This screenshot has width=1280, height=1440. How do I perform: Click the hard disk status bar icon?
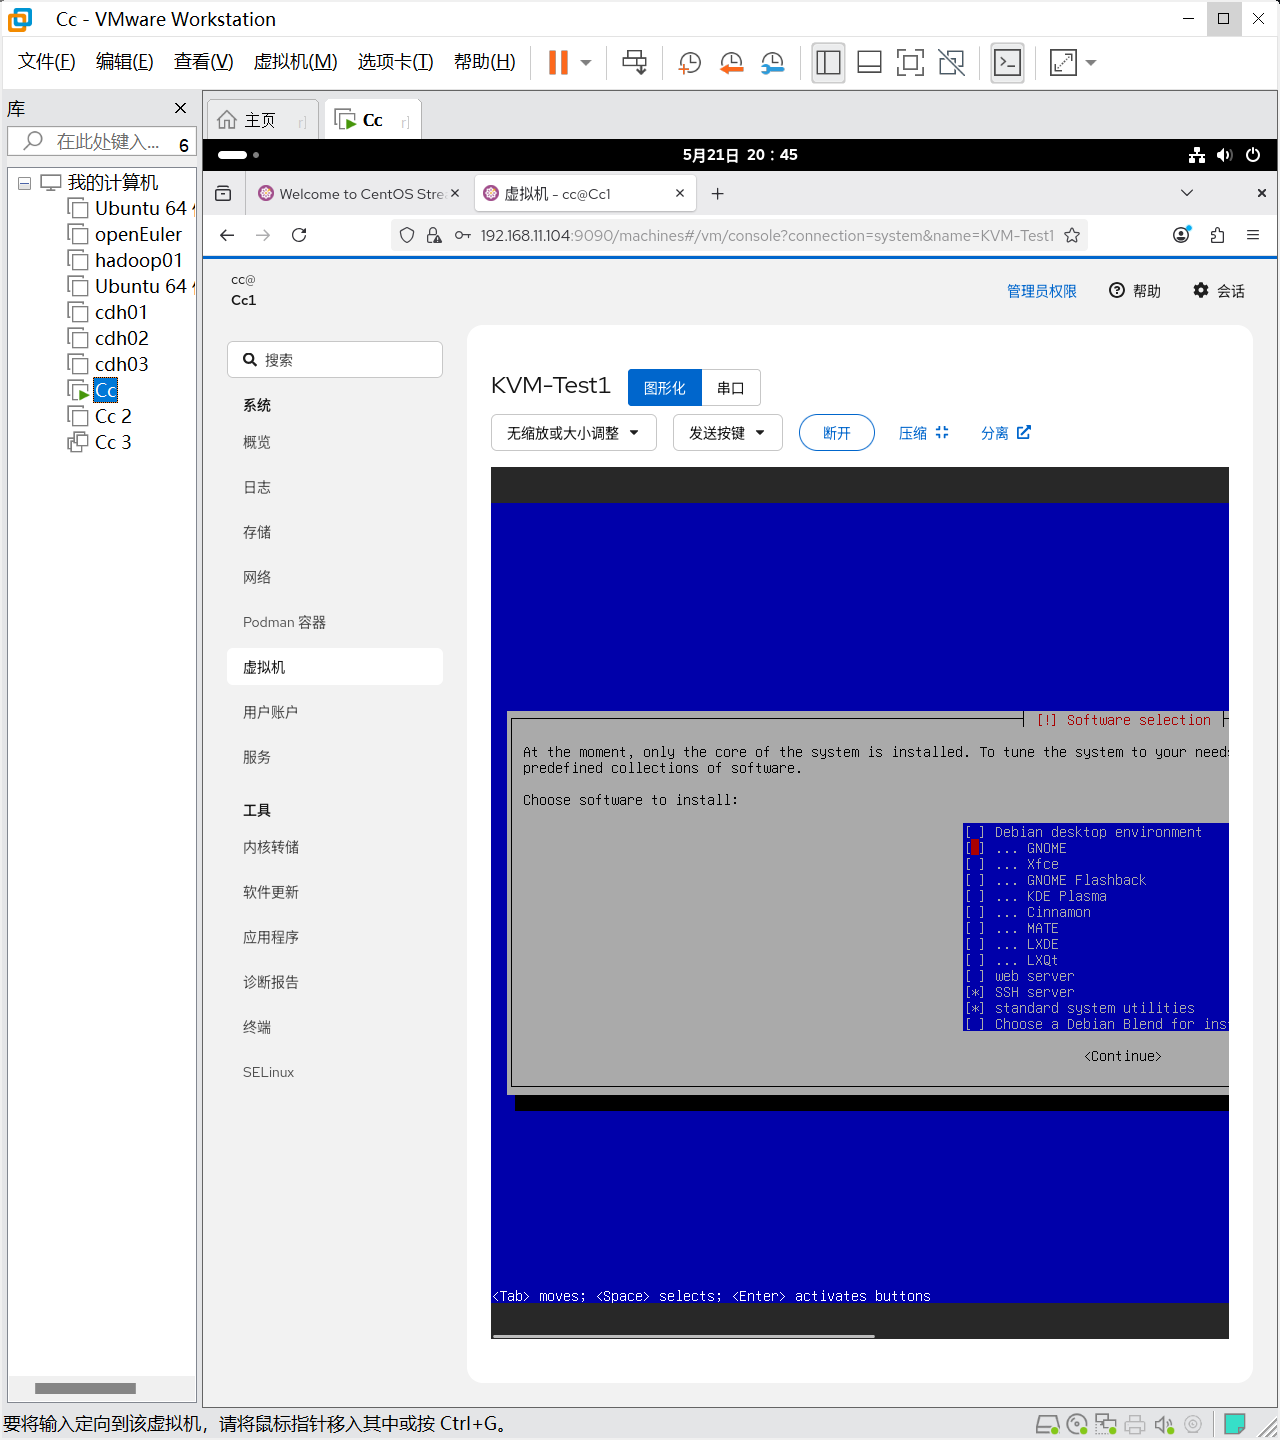1047,1424
